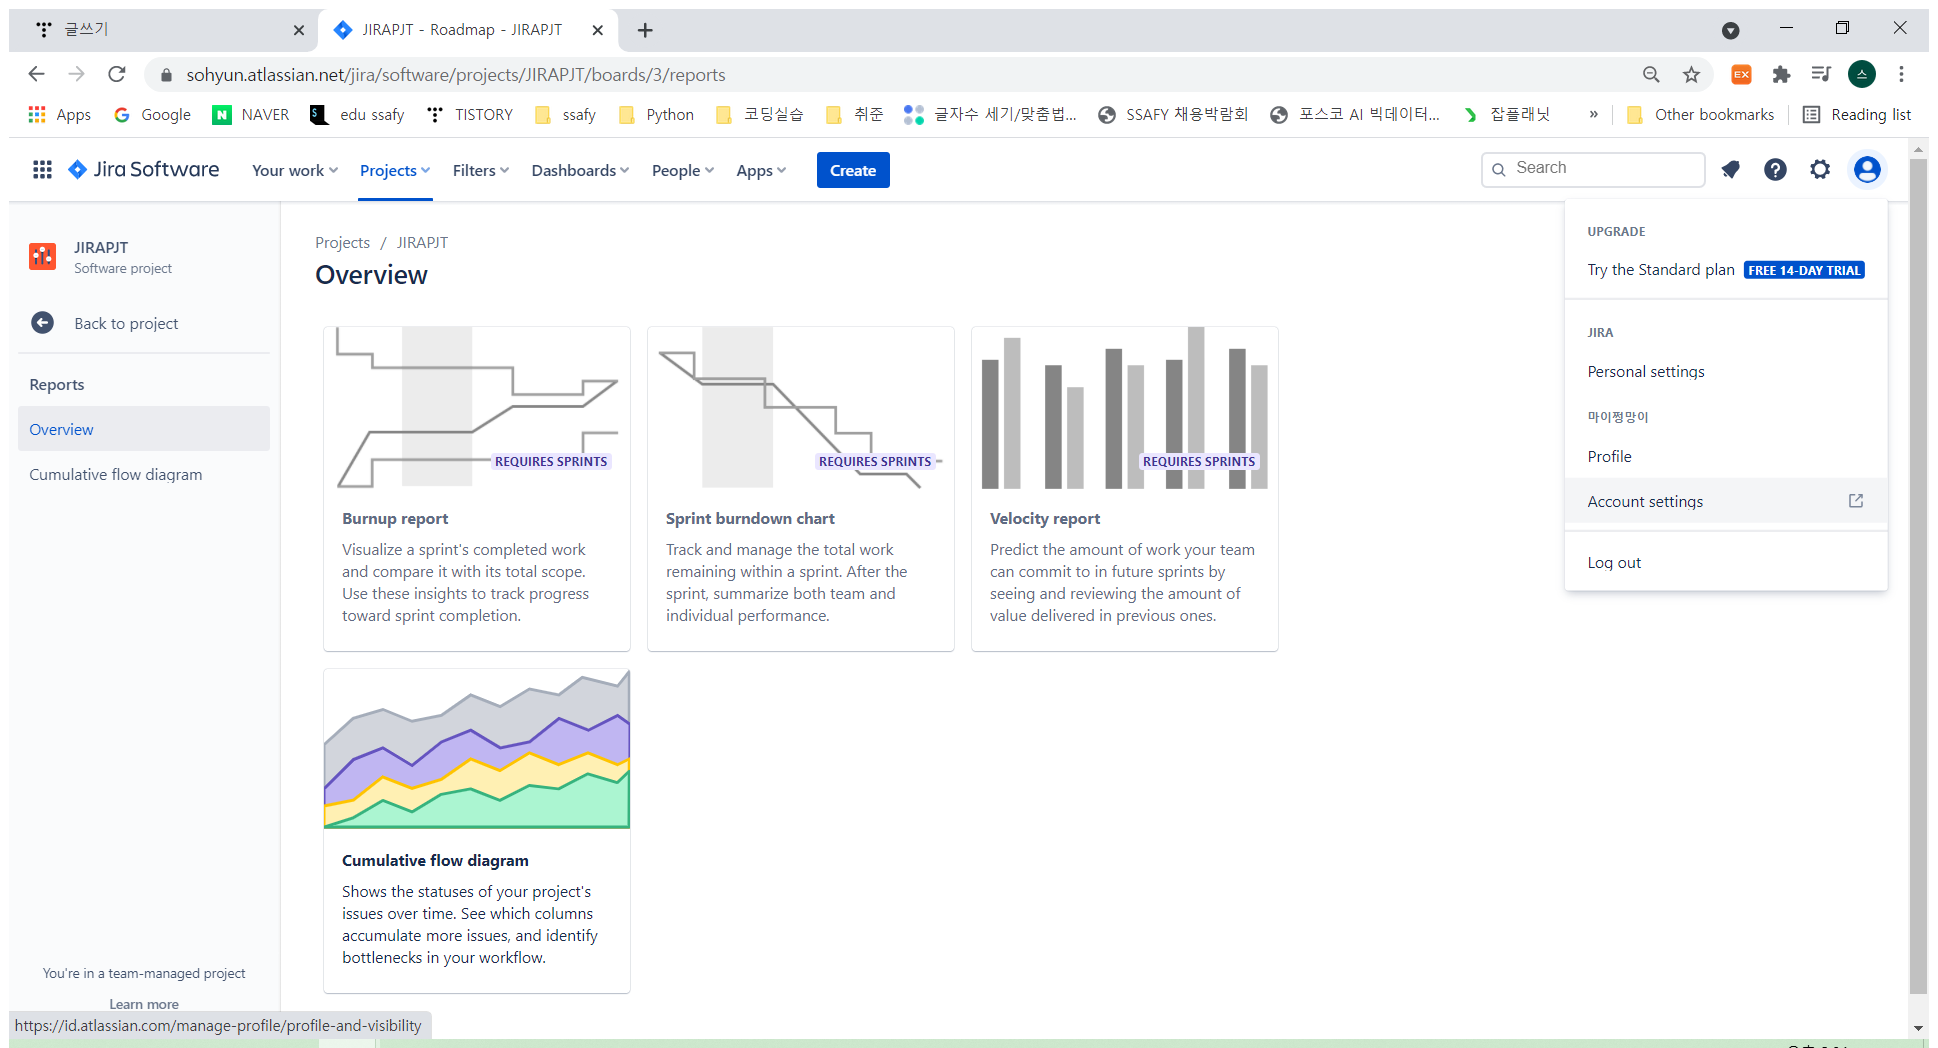
Task: Select Cumulative flow diagram in sidebar
Action: [144, 474]
